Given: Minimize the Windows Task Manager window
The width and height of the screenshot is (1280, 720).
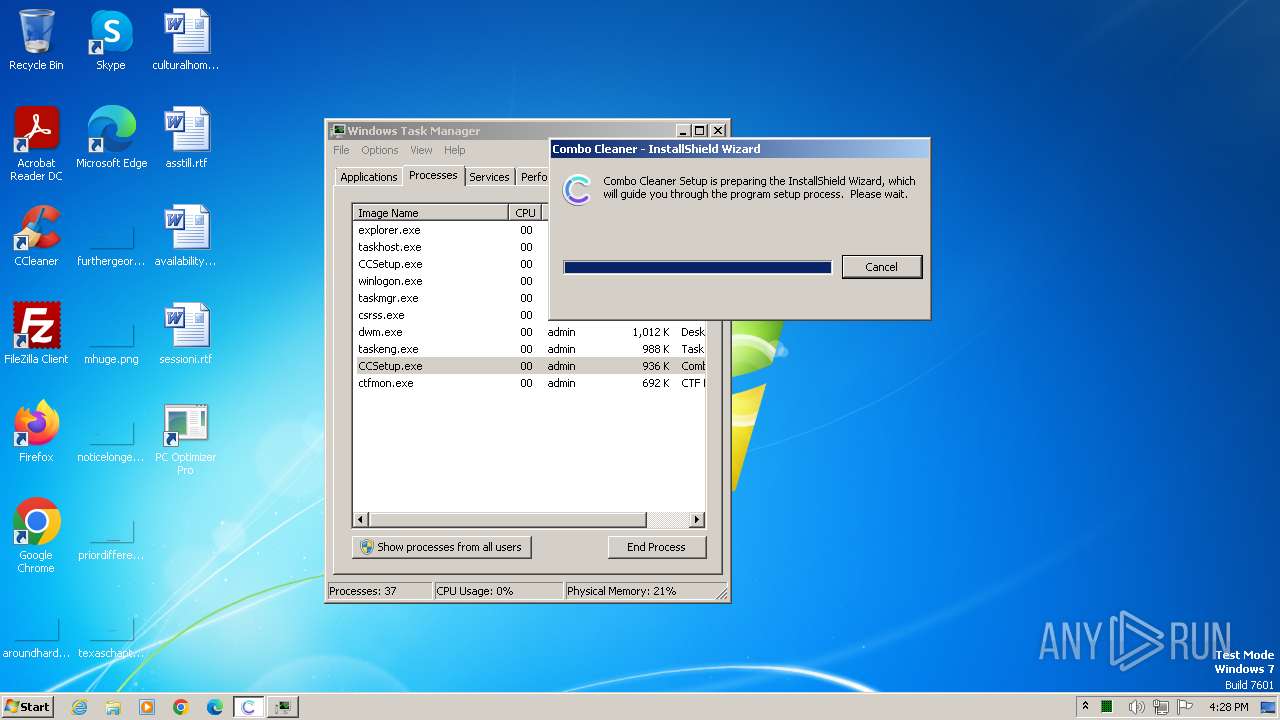Looking at the screenshot, I should [x=683, y=131].
